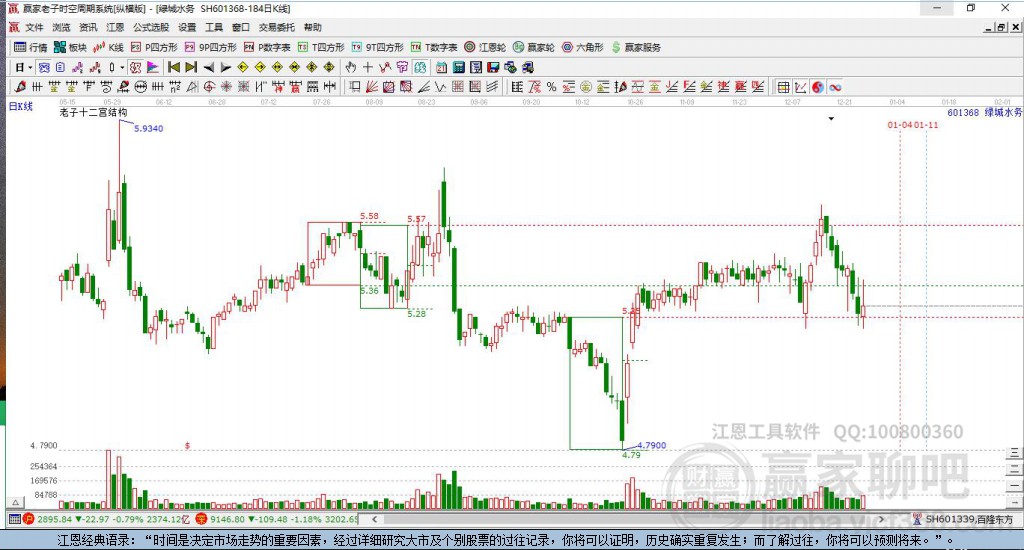1024x550 pixels.
Task: Select the Gann fan lines icon
Action: click(371, 86)
